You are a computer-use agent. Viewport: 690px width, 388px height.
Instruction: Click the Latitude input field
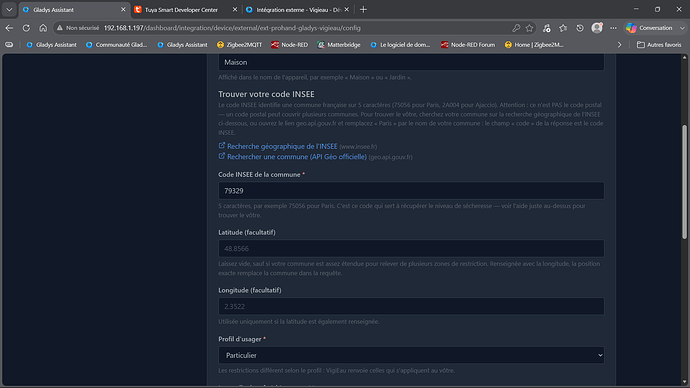[411, 249]
